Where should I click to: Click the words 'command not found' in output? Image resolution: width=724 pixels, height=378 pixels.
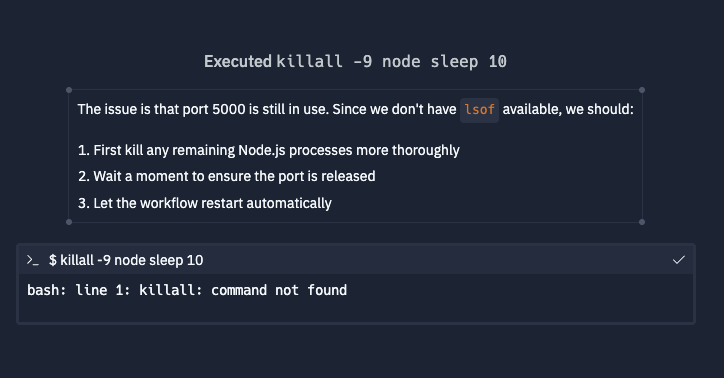pyautogui.click(x=279, y=290)
